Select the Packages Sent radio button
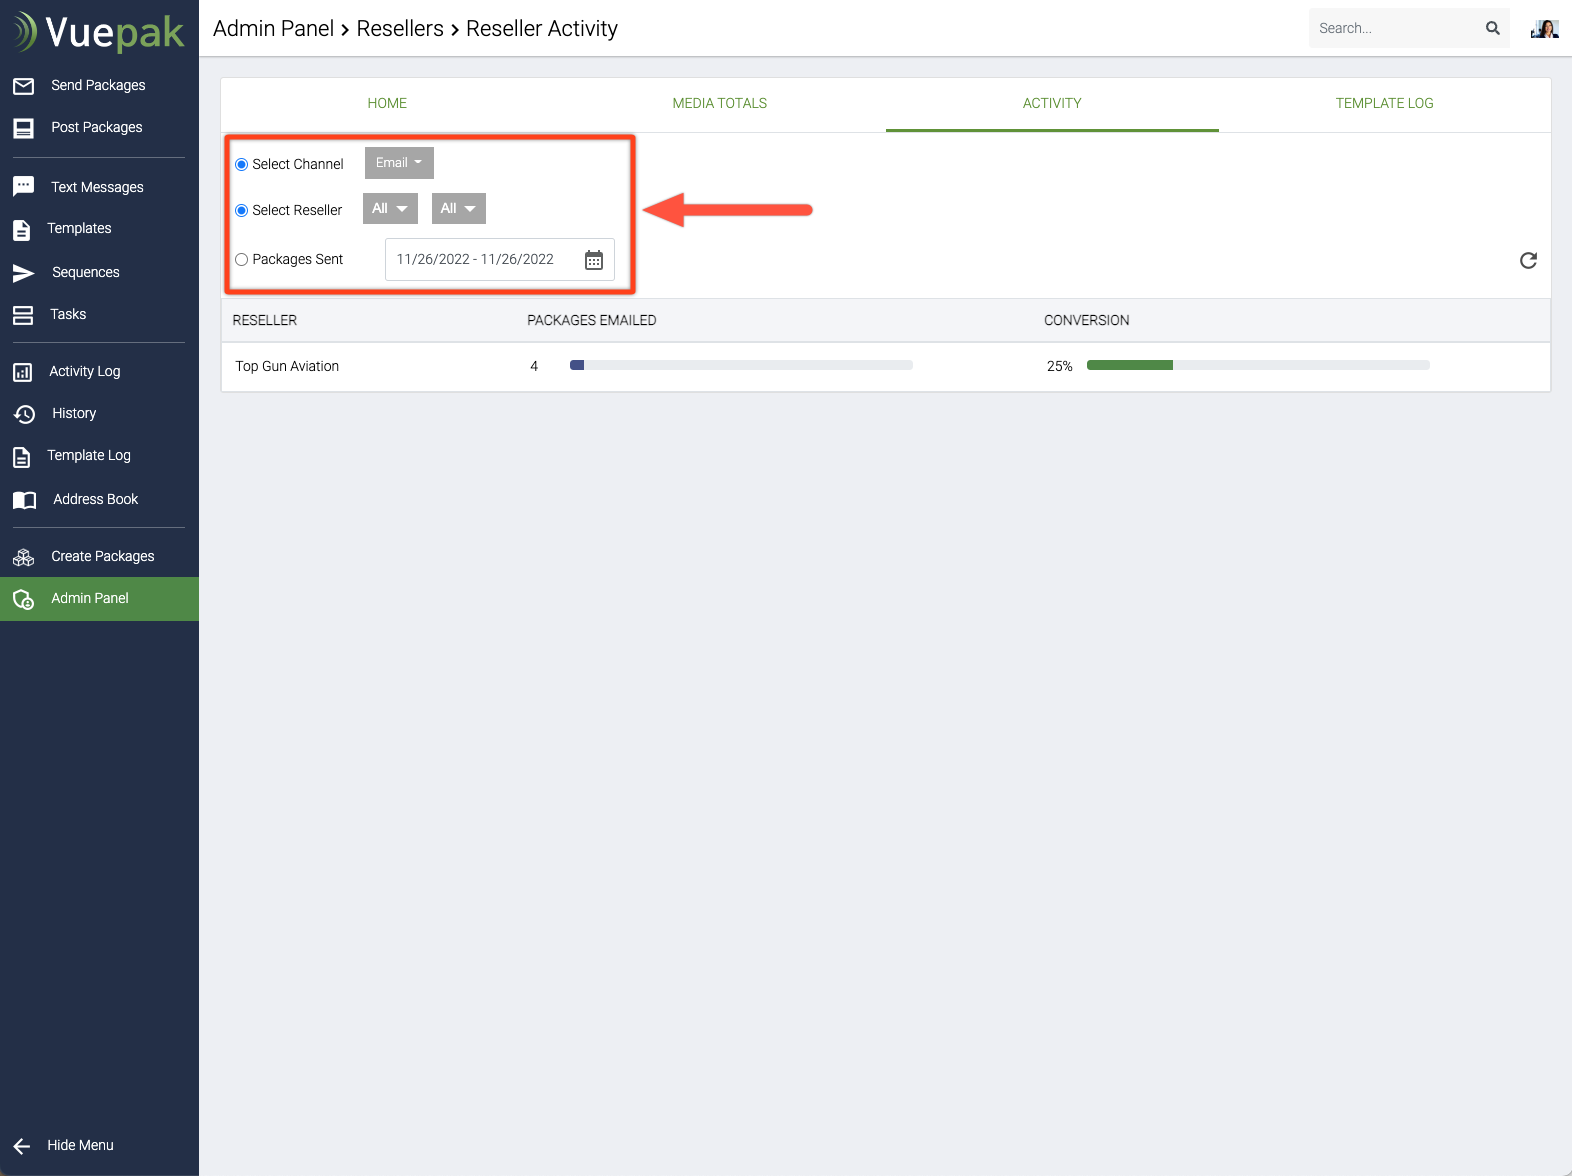1572x1176 pixels. (241, 259)
